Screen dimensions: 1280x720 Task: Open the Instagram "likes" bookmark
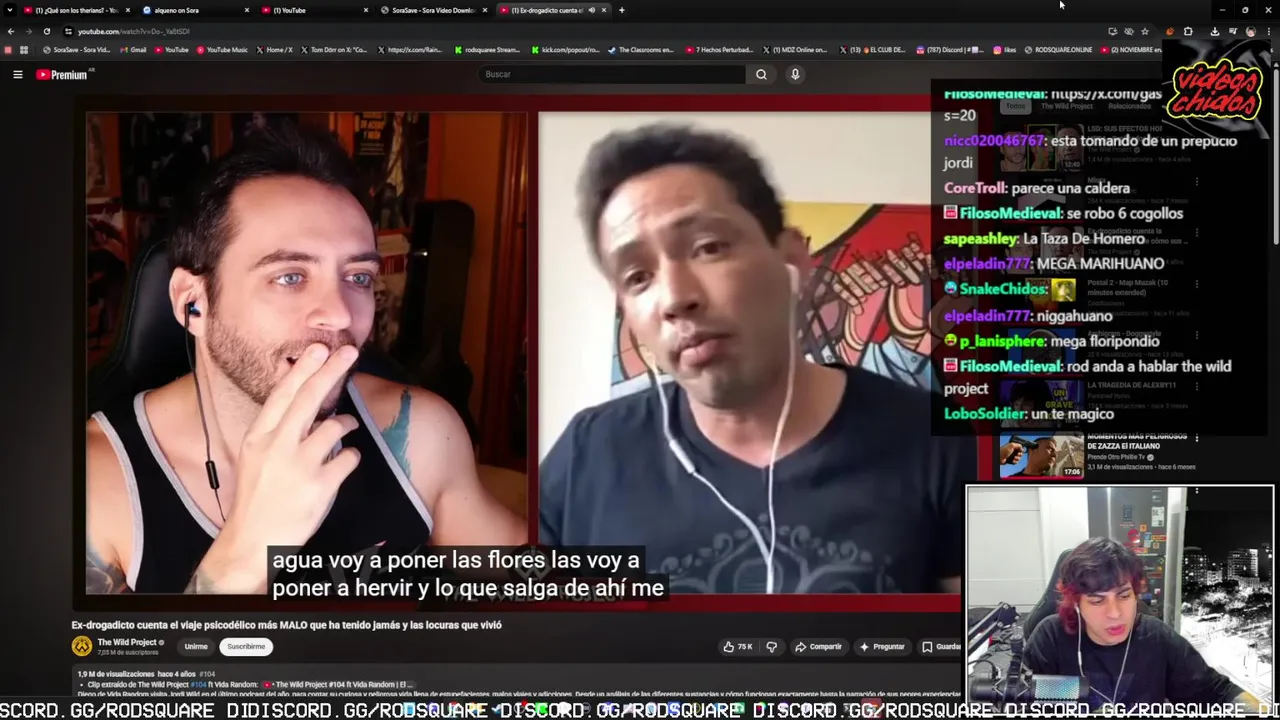pyautogui.click(x=1005, y=50)
